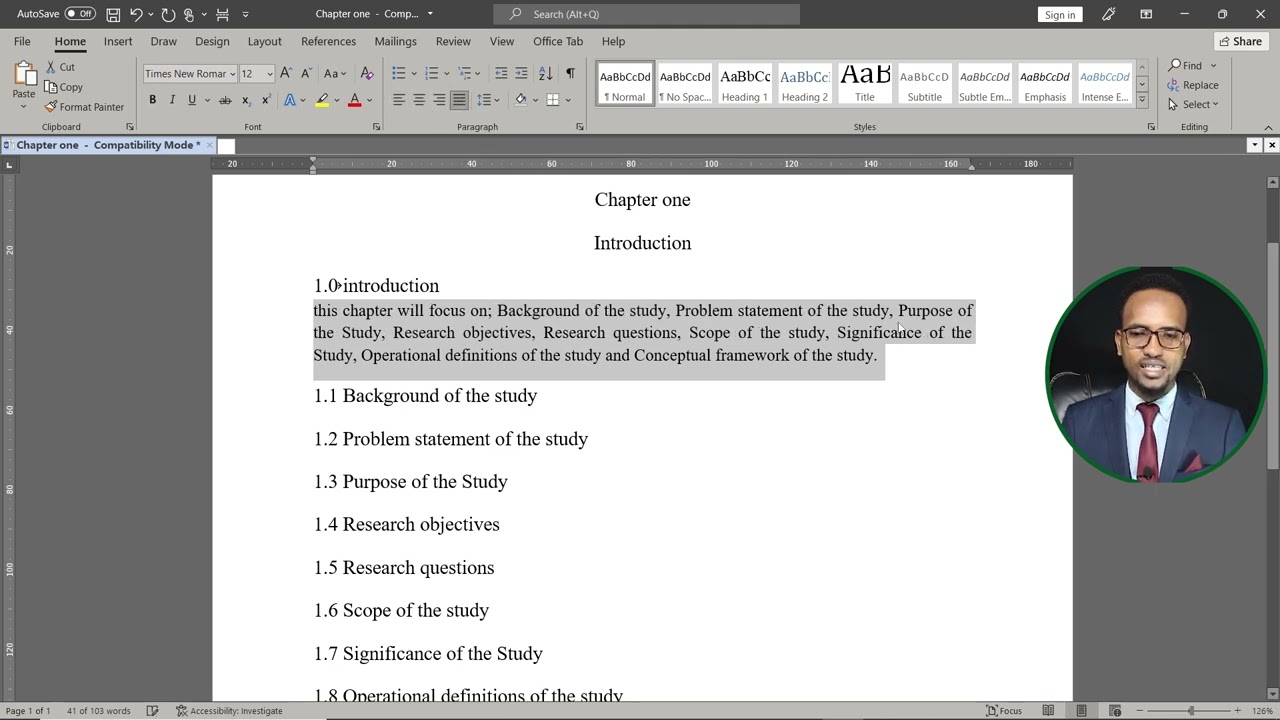Screen dimensions: 1280x720
Task: Click the Text Effects icon
Action: click(290, 100)
